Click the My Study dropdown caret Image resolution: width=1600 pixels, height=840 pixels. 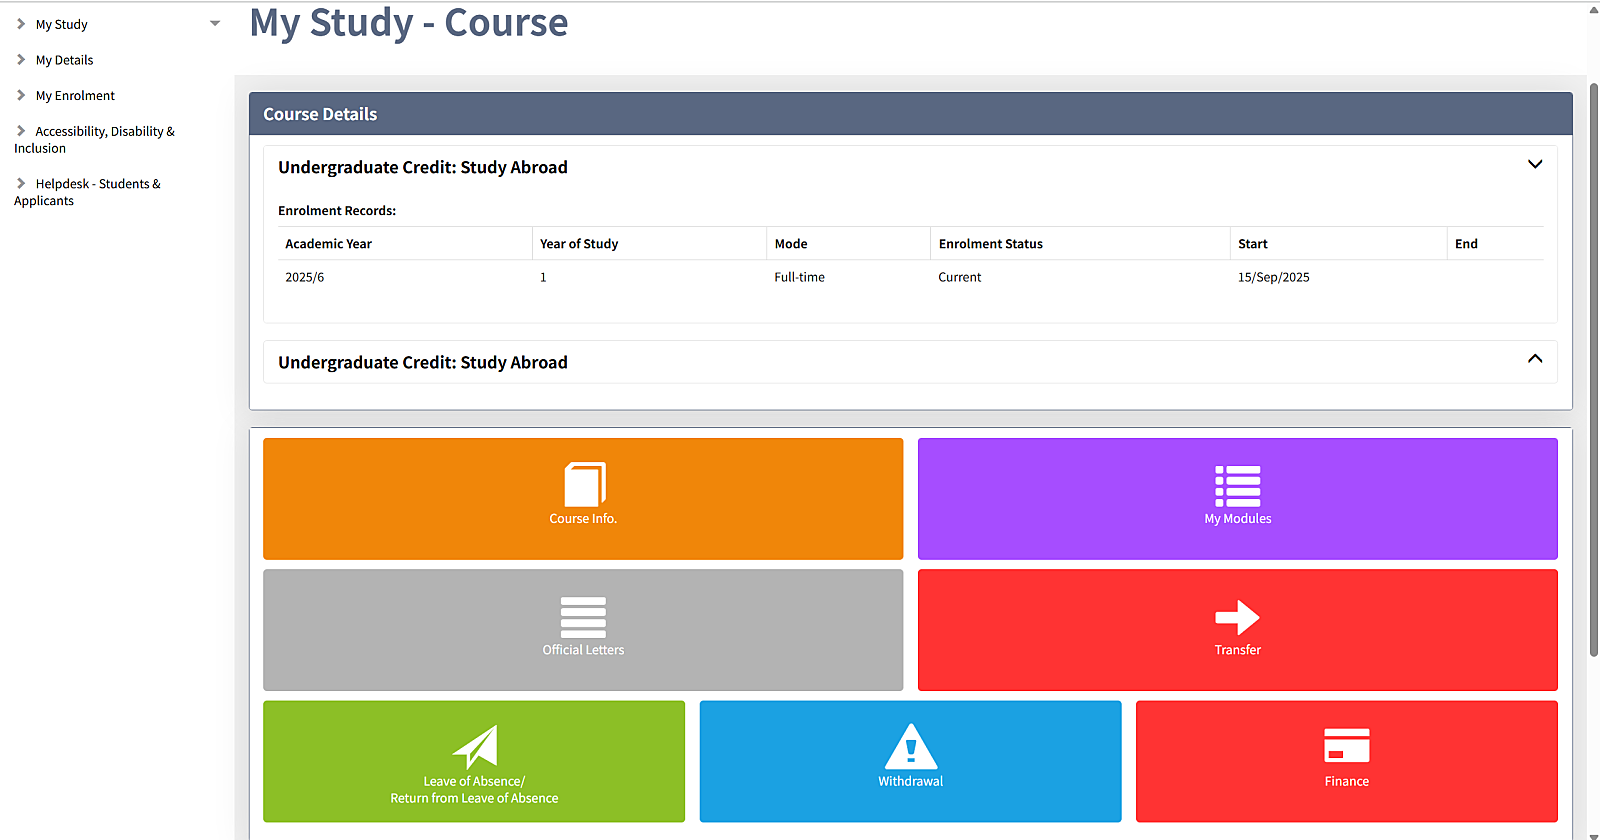(x=215, y=24)
